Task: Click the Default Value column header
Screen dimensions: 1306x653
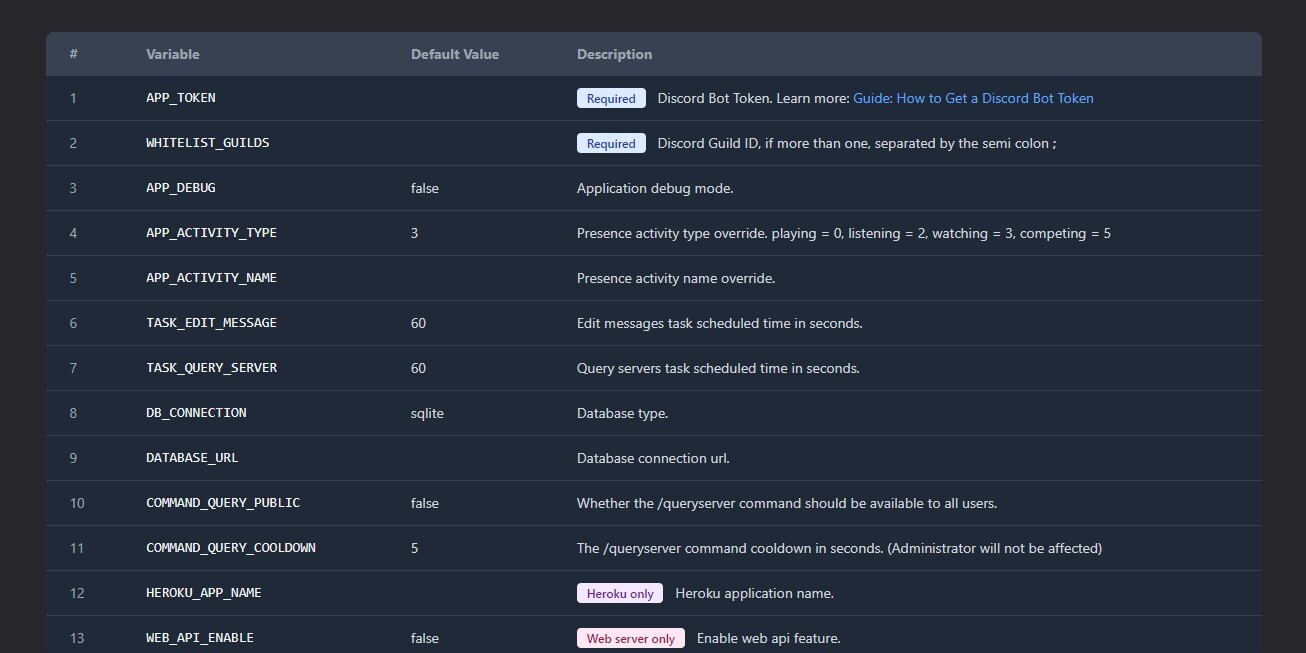Action: (x=454, y=54)
